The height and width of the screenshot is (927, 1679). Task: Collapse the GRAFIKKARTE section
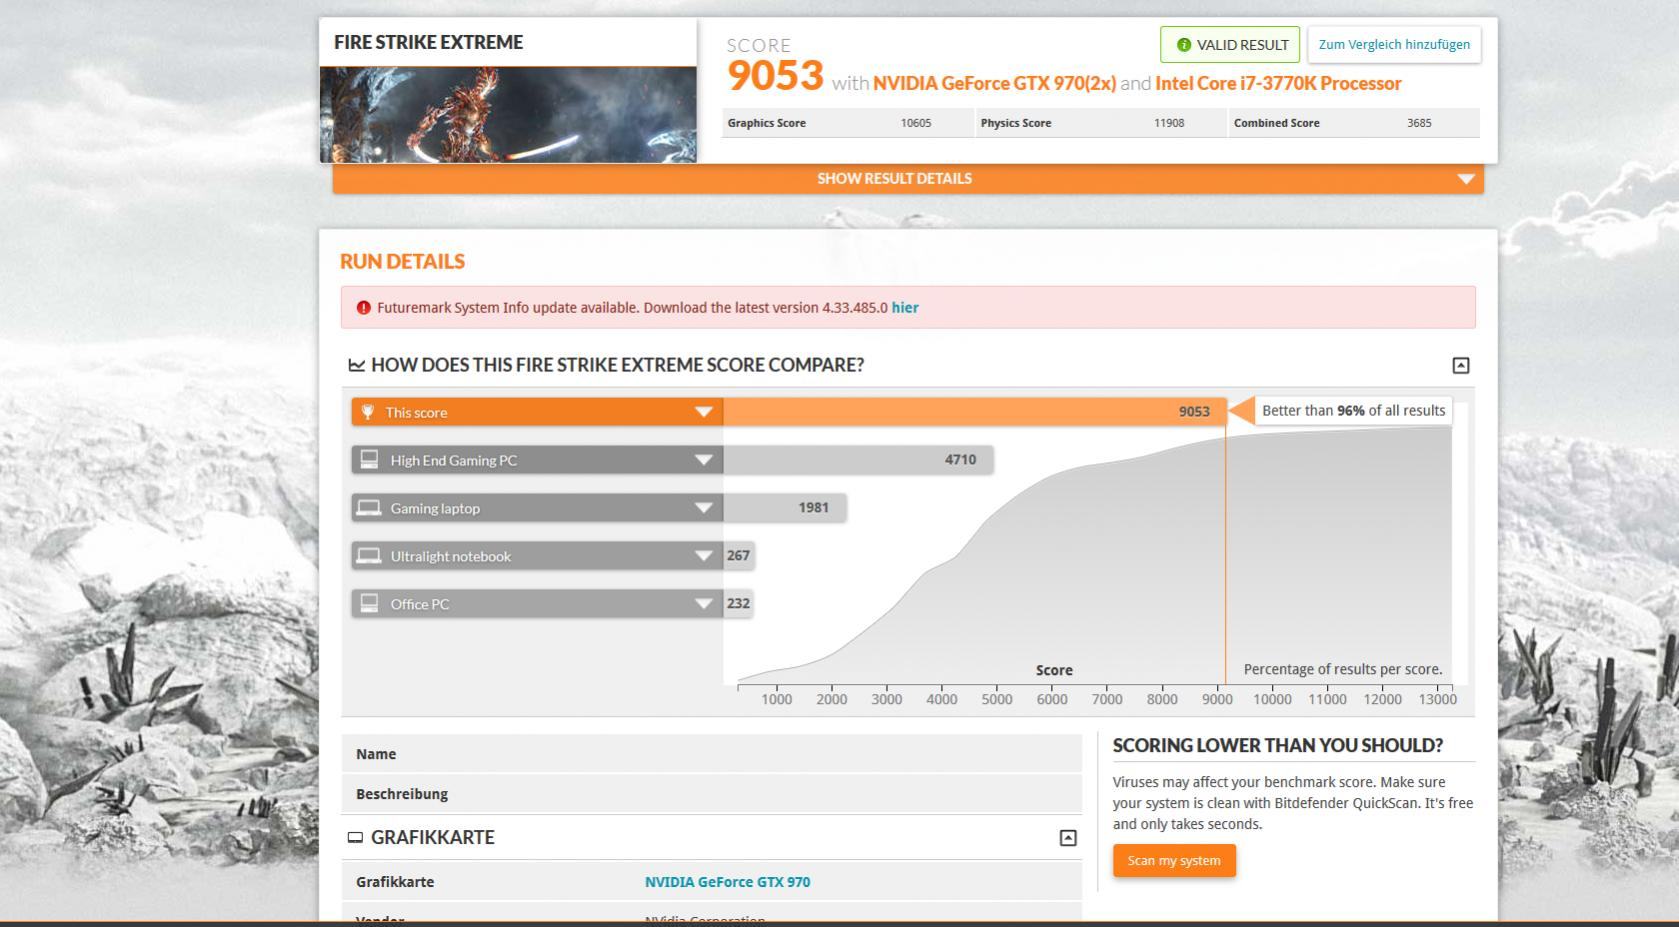pyautogui.click(x=1068, y=838)
